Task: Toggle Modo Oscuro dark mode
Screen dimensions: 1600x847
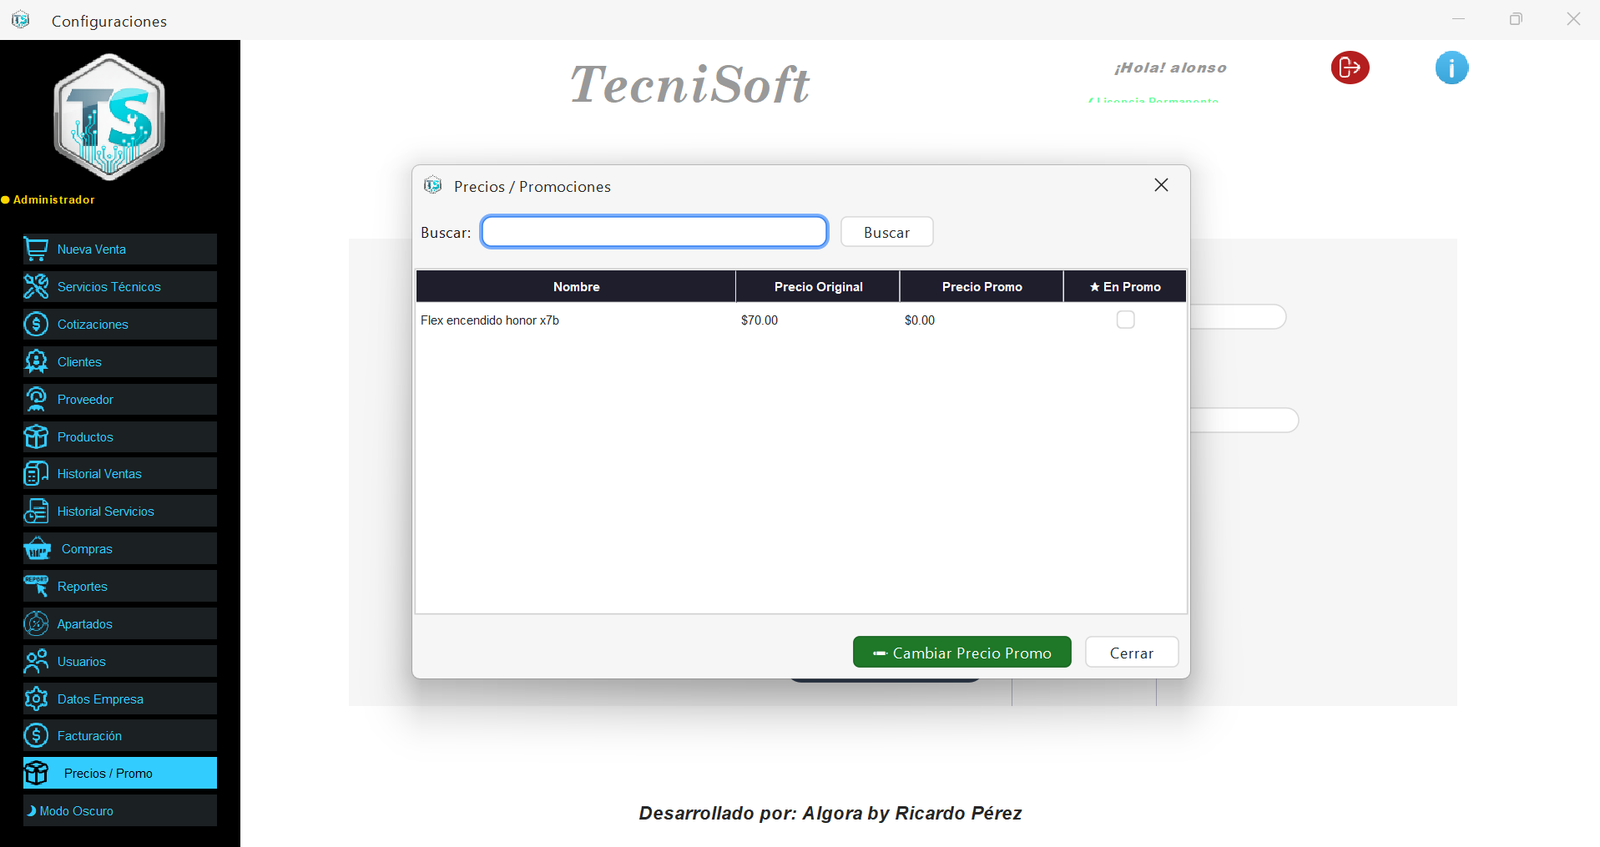Action: (120, 811)
